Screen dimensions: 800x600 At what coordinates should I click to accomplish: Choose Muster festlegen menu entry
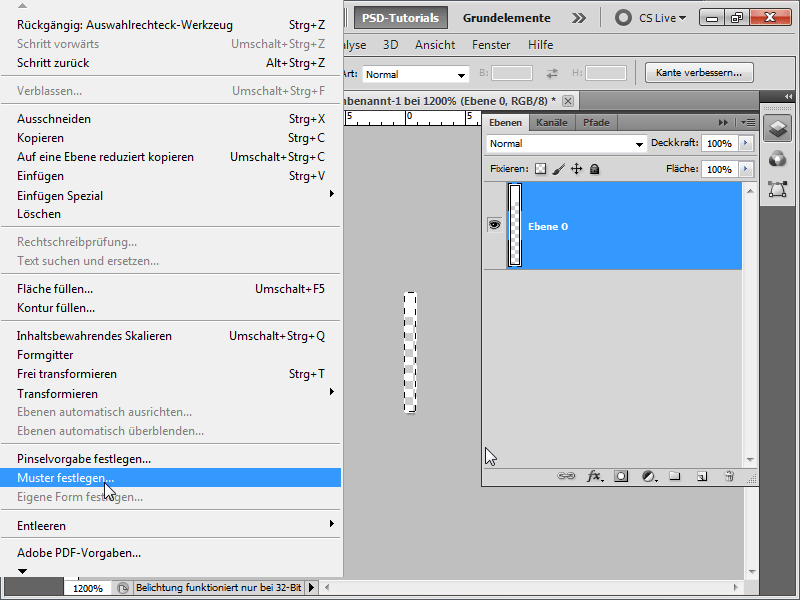(171, 478)
